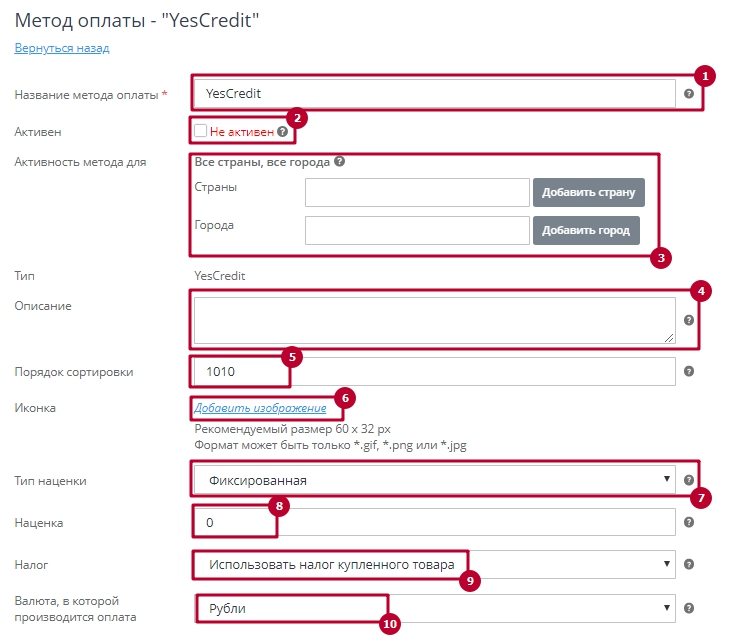Click help icon beside sort order field

pyautogui.click(x=688, y=372)
